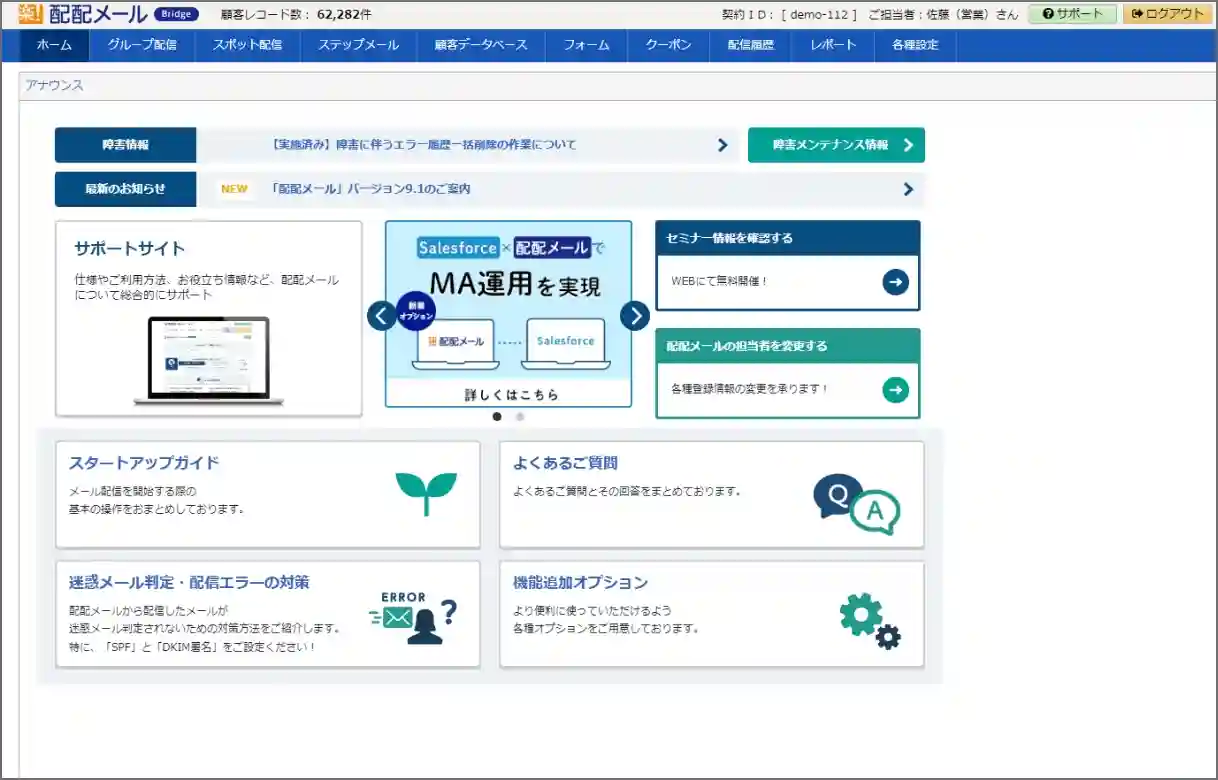This screenshot has width=1218, height=780.
Task: Click the arrow icon on 配配メールの担当者を変更する panel
Action: click(895, 390)
